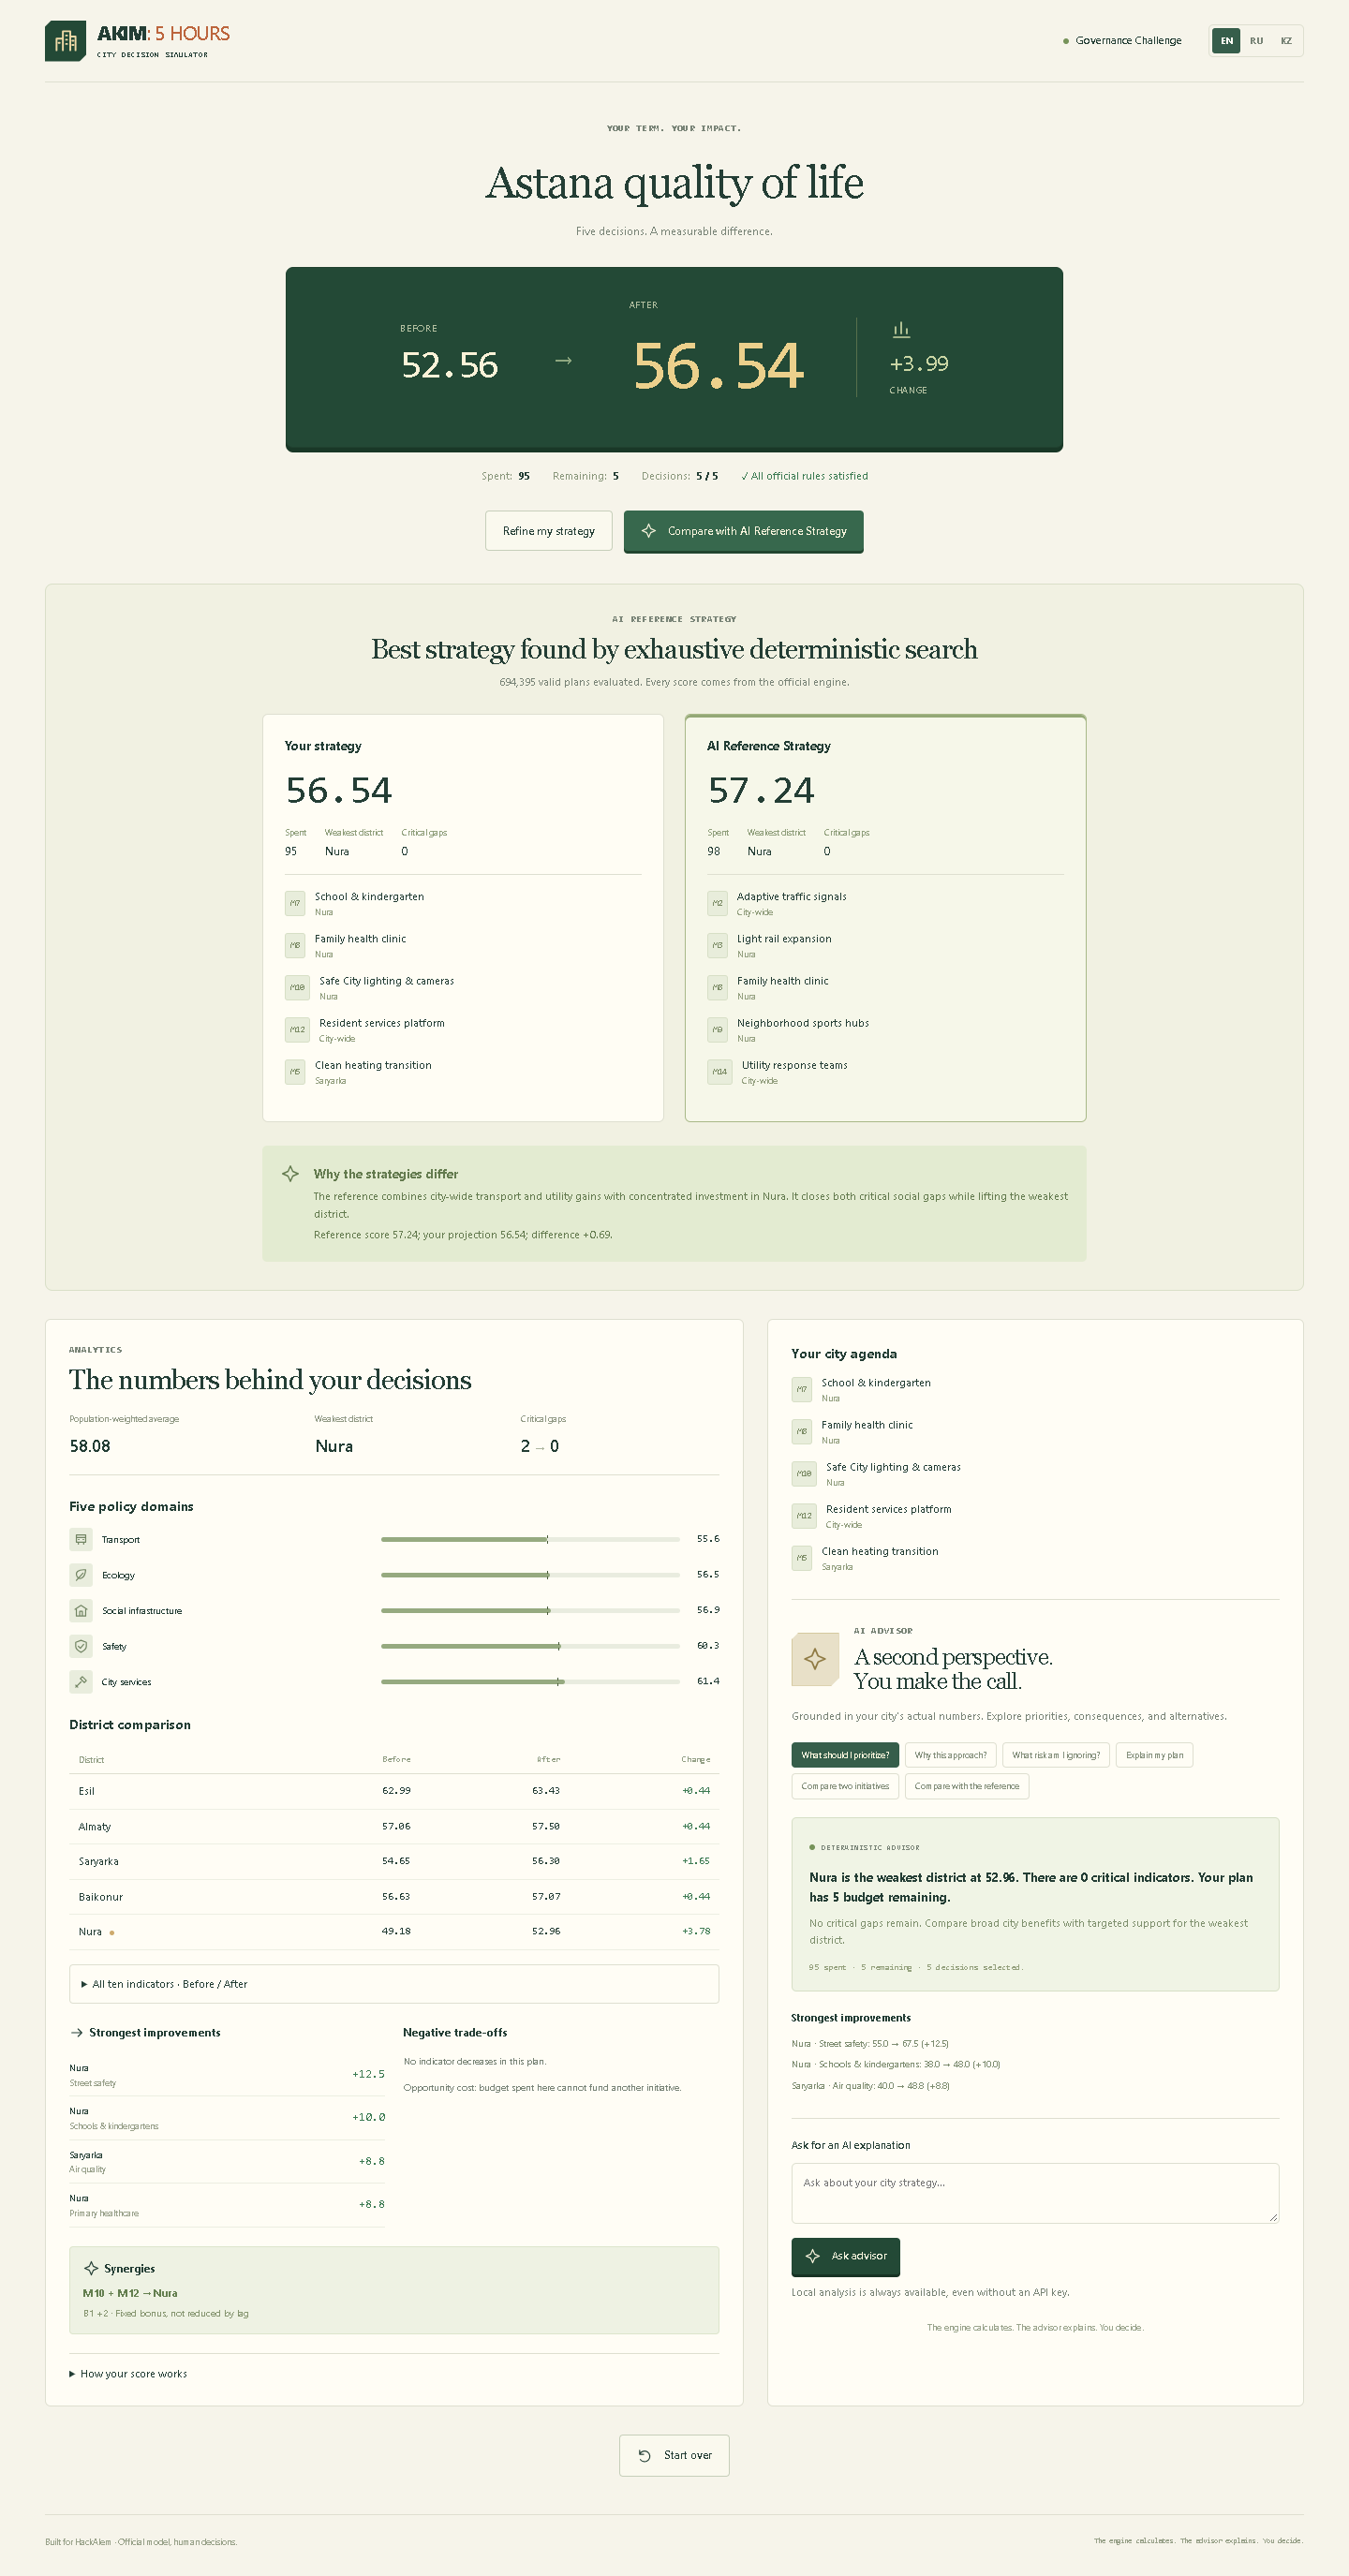Click the Nura row in District comparison
This screenshot has width=1349, height=2576.
click(394, 1931)
